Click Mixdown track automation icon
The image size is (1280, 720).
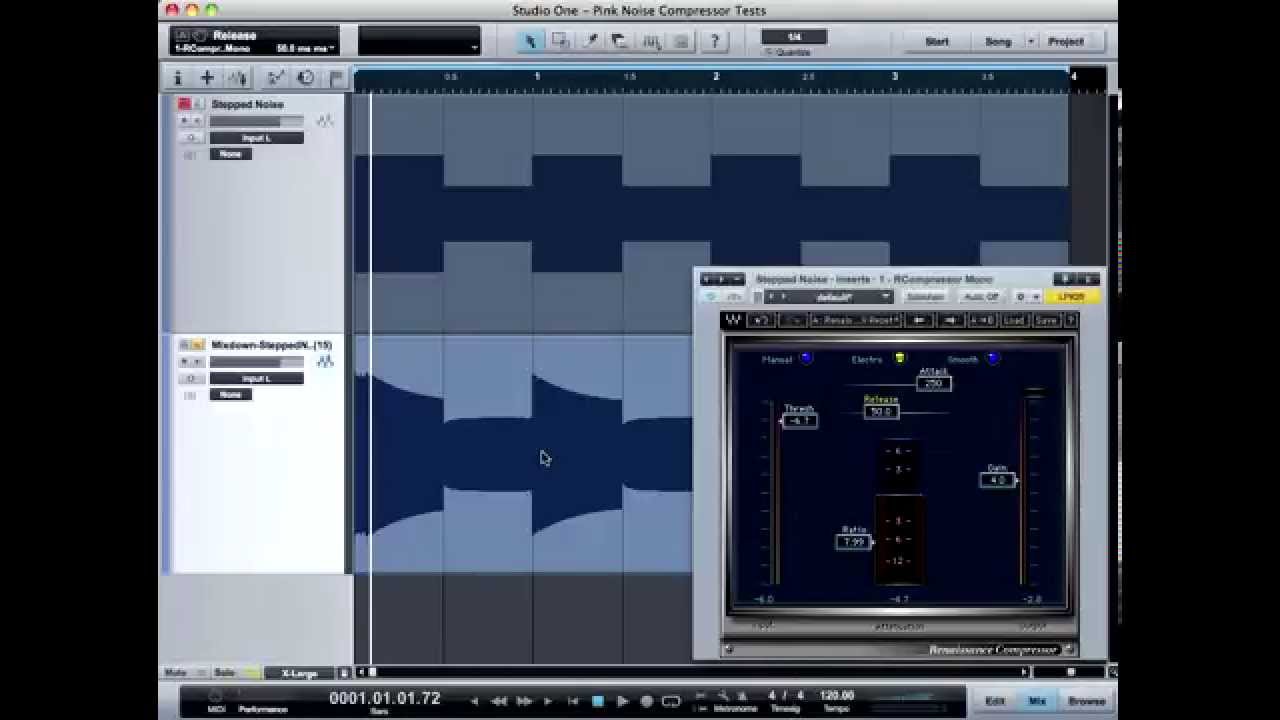click(325, 362)
